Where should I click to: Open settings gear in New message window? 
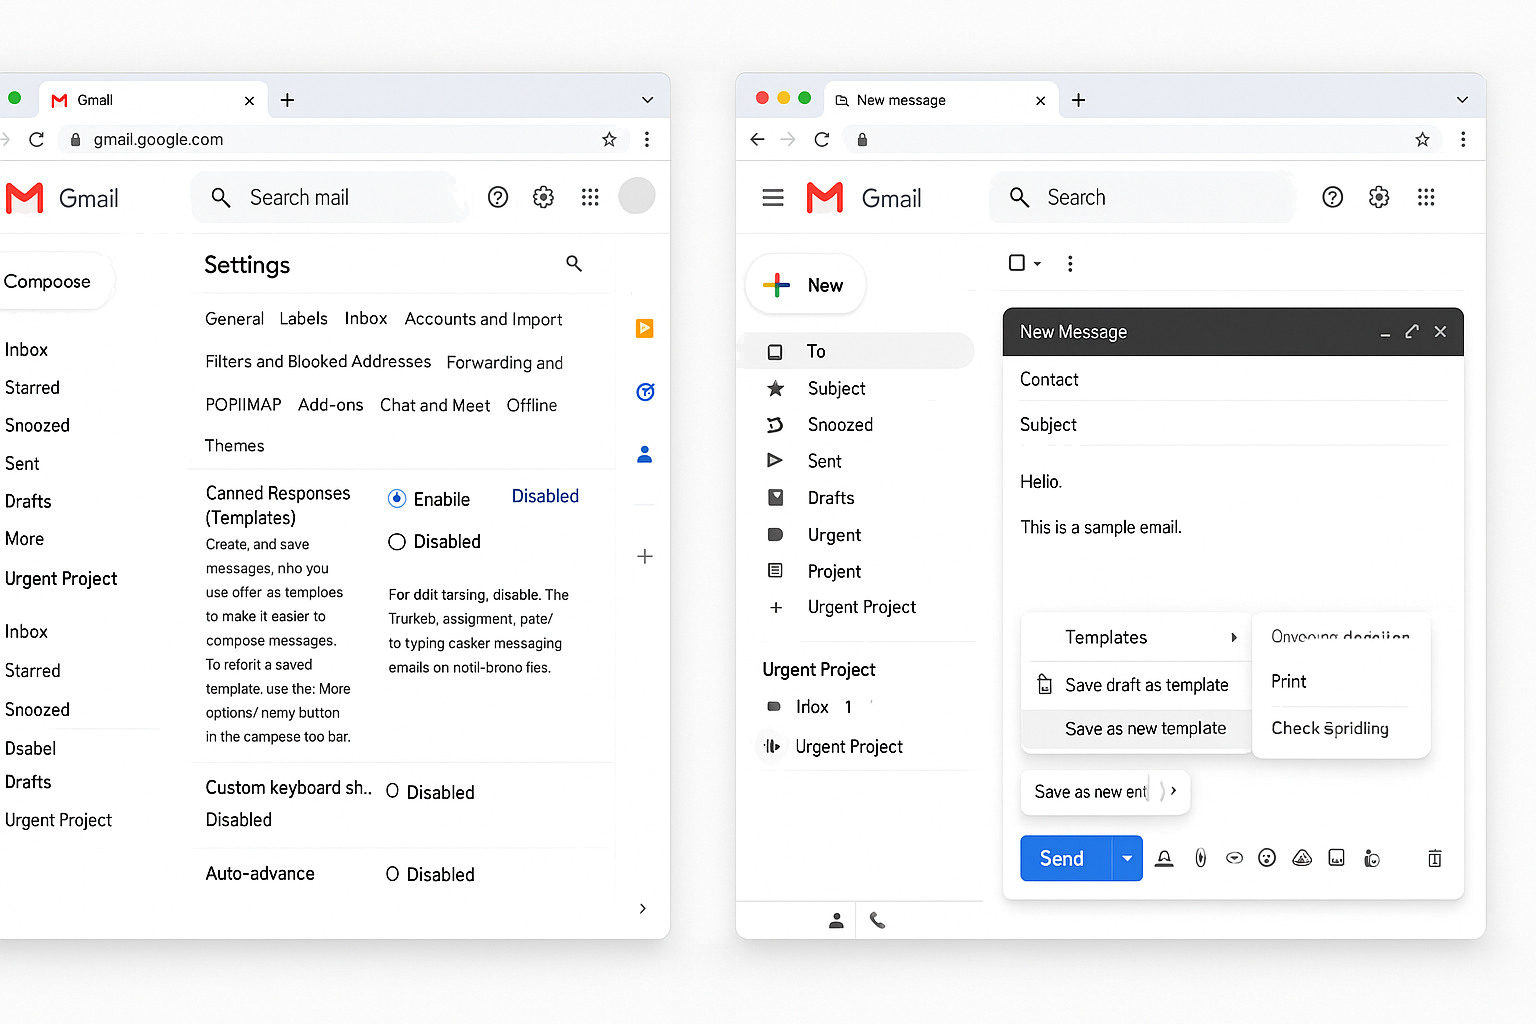click(x=1379, y=197)
